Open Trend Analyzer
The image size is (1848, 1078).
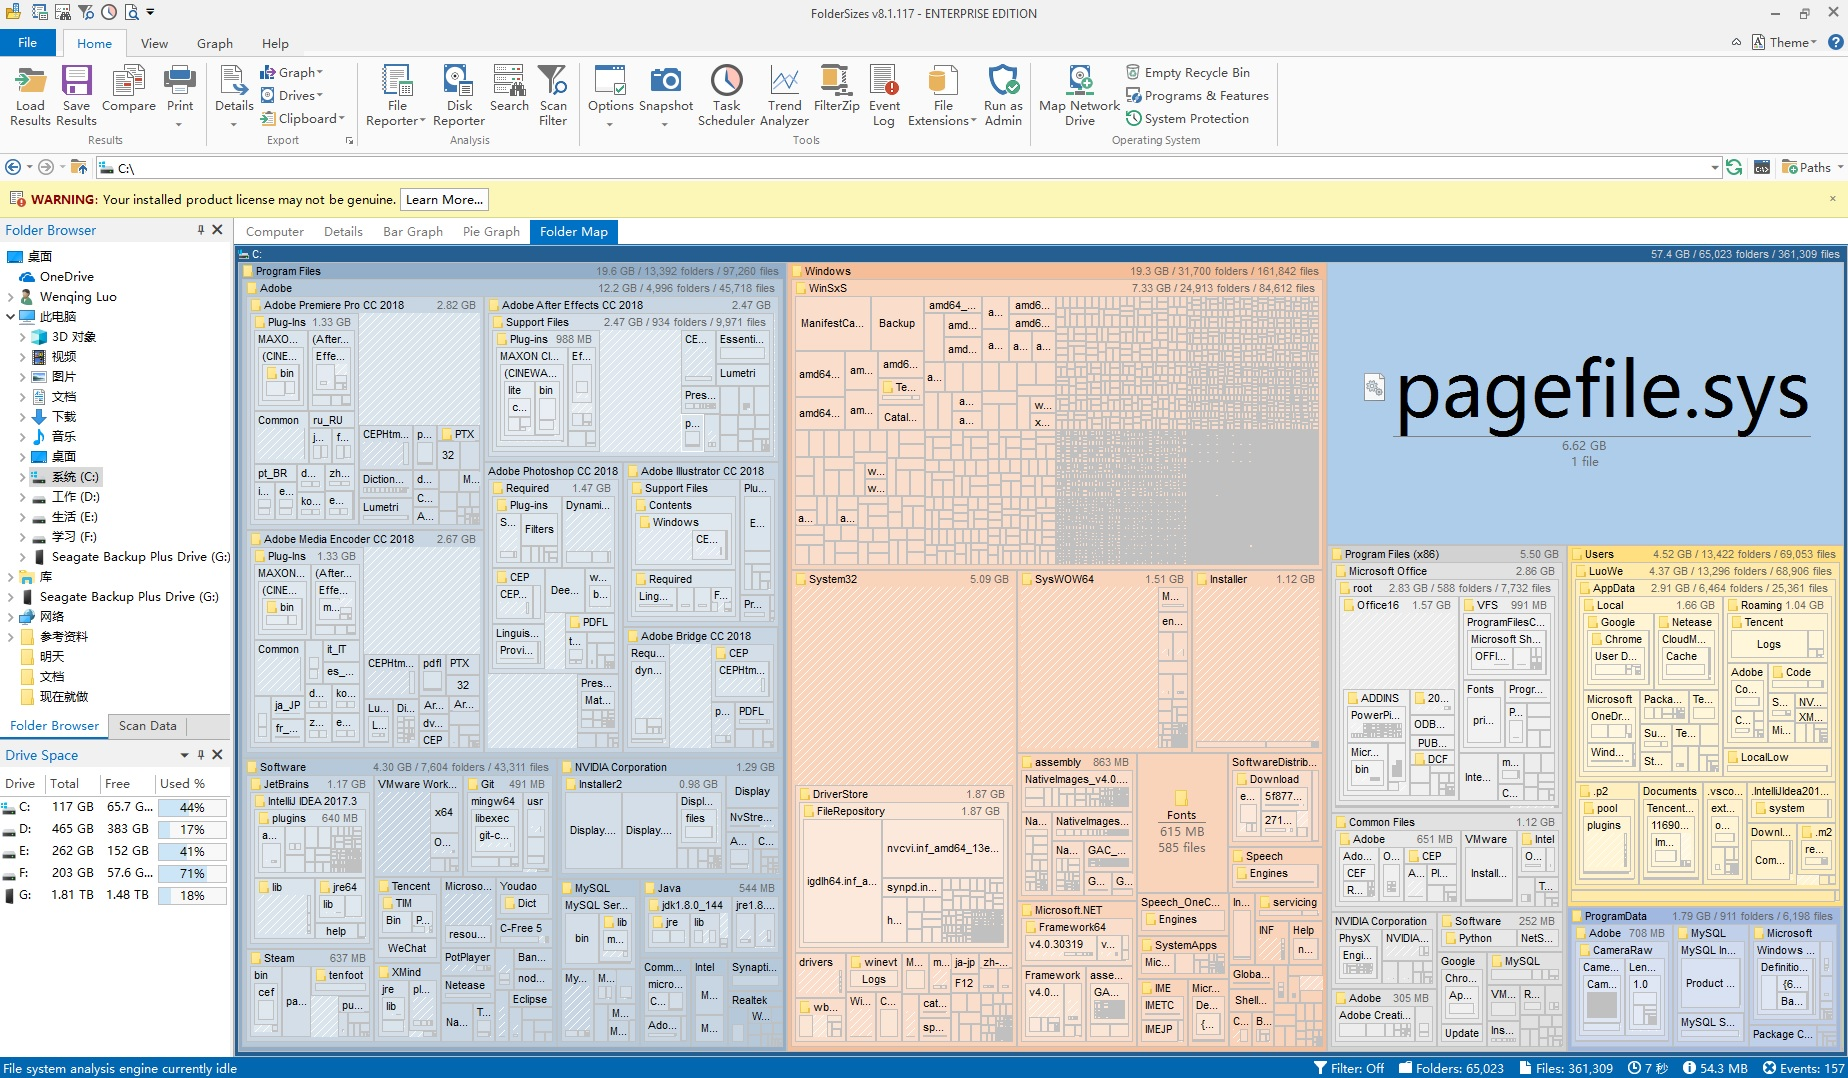tap(784, 96)
